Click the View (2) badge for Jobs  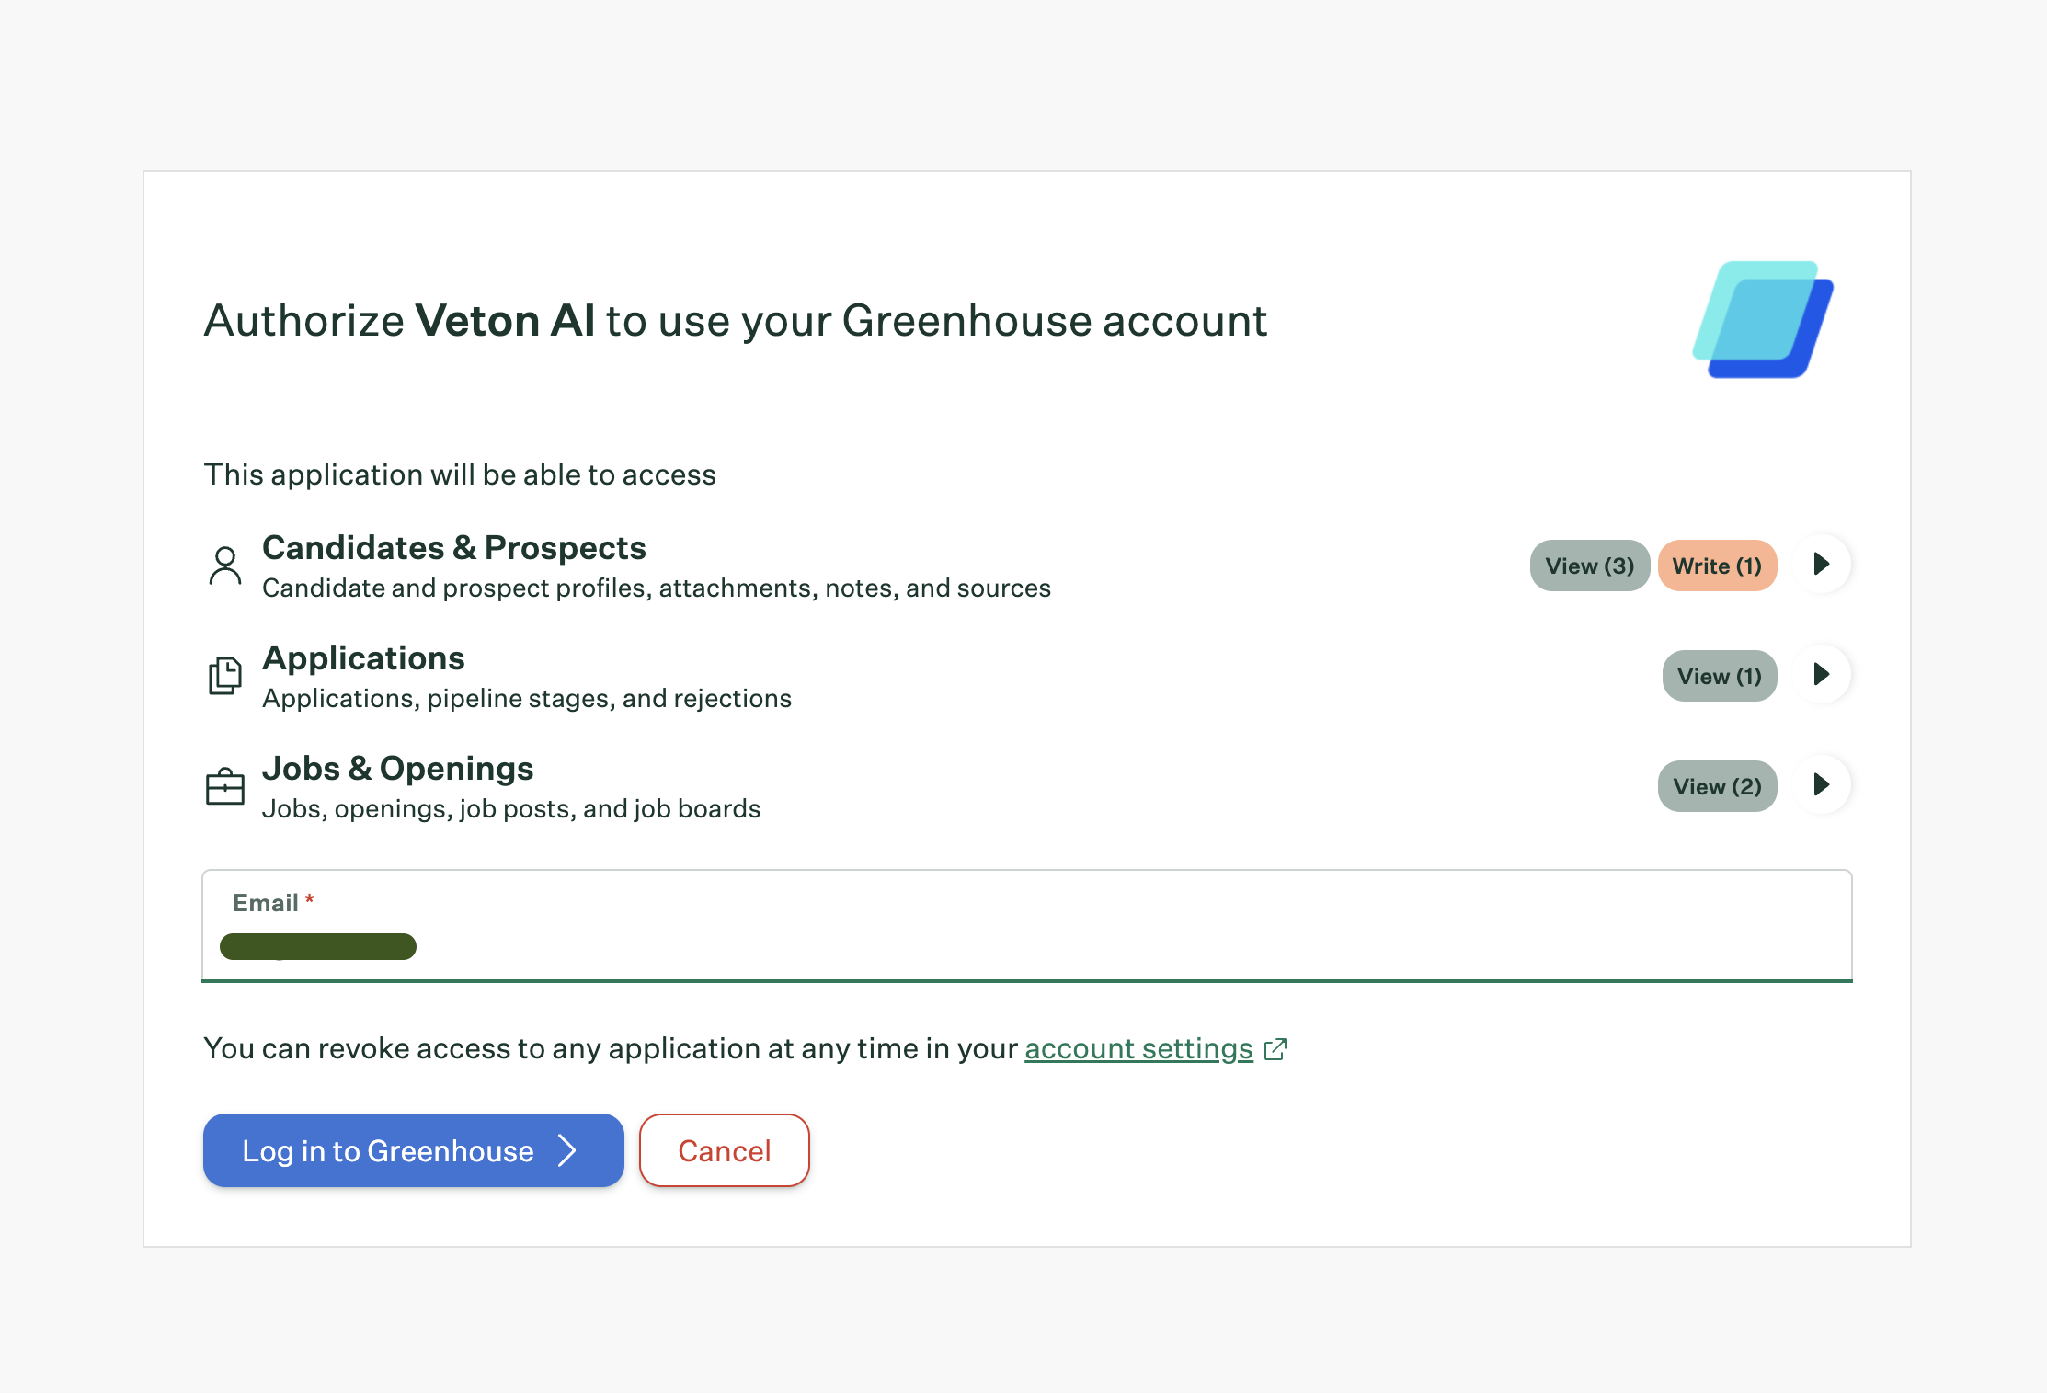[x=1717, y=787]
